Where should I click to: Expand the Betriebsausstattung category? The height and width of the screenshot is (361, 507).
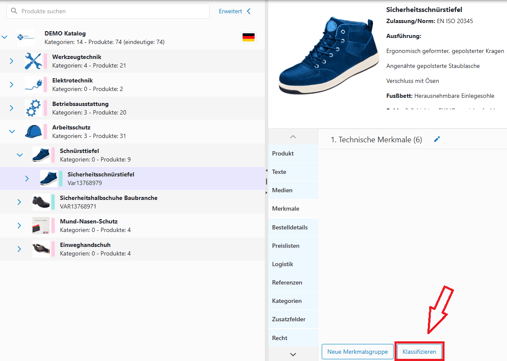(12, 108)
